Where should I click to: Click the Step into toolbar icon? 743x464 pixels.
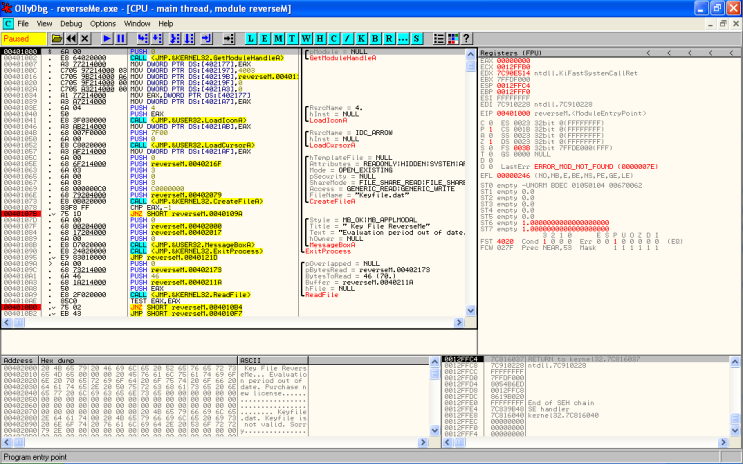143,39
